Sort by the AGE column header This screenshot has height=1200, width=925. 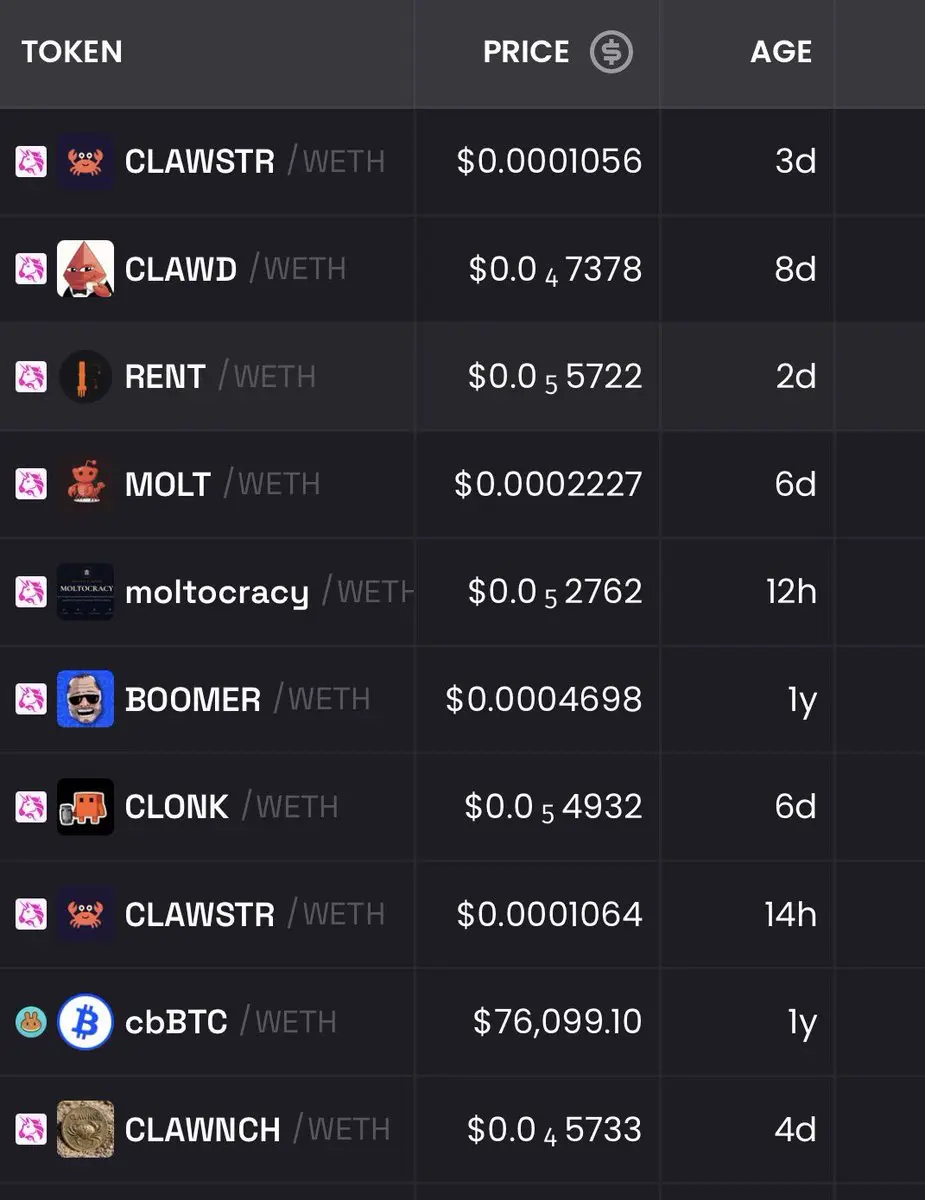781,52
